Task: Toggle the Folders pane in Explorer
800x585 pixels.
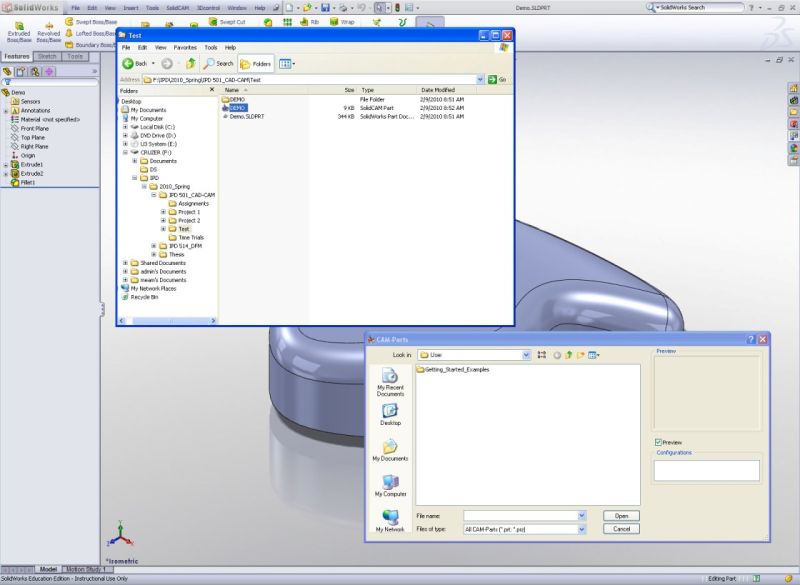Action: click(259, 63)
